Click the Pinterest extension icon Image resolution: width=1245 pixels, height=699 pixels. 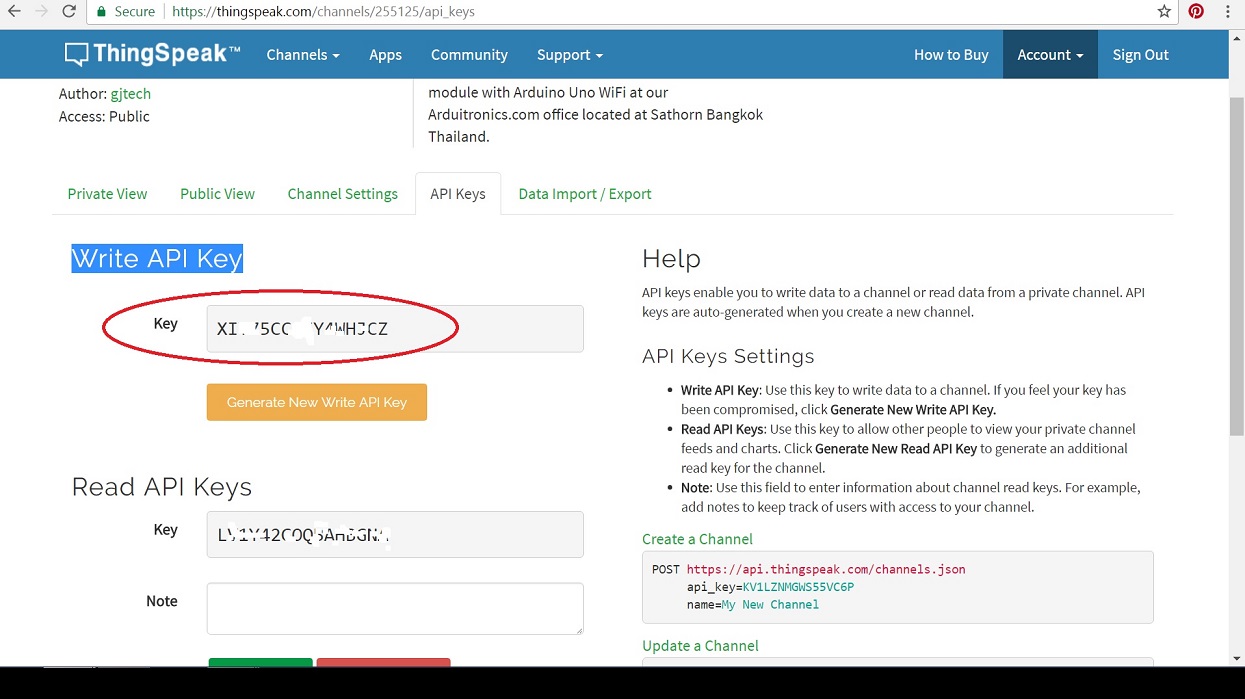(1196, 12)
